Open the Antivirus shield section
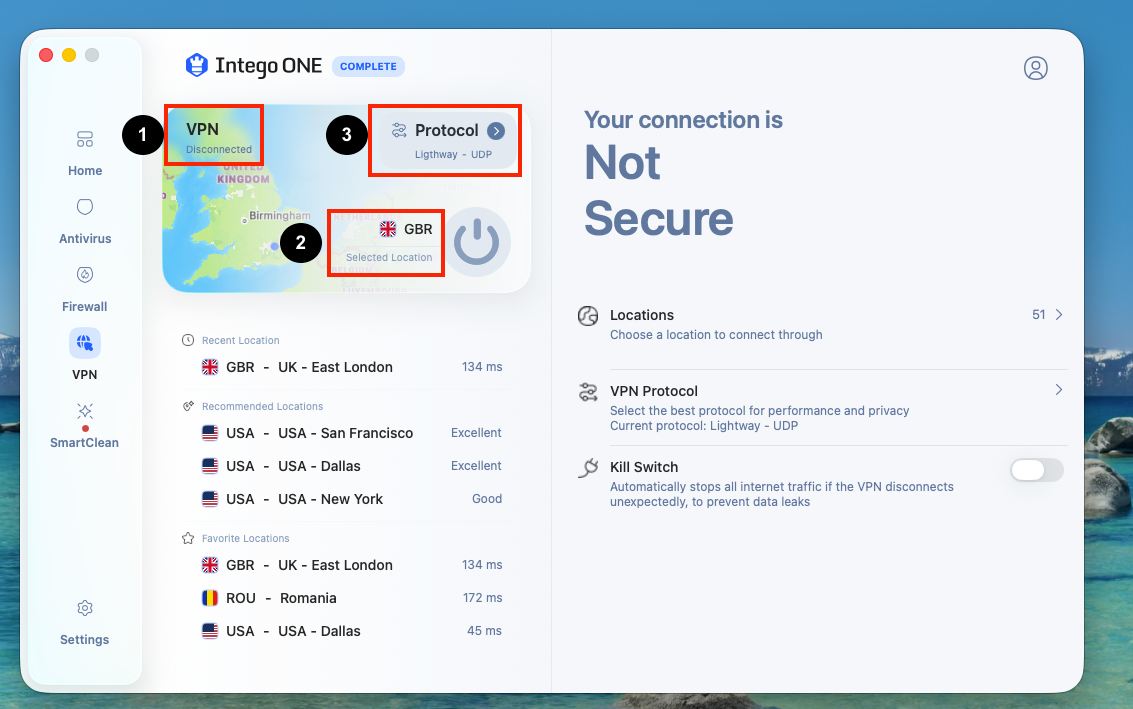This screenshot has width=1133, height=709. coord(85,221)
